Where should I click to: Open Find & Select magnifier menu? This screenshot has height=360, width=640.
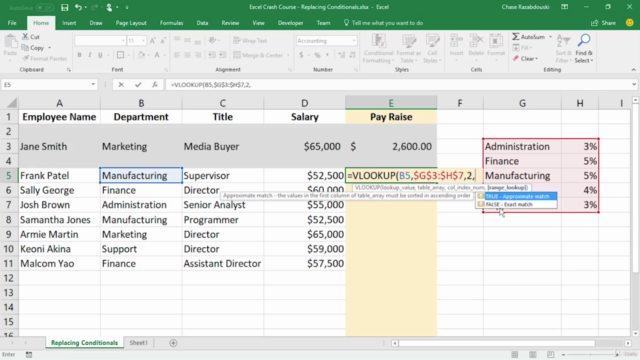(x=584, y=49)
